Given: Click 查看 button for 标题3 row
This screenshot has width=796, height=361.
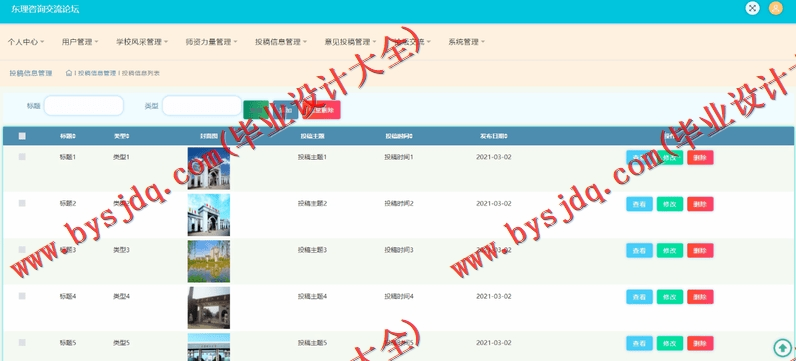Looking at the screenshot, I should coord(639,250).
